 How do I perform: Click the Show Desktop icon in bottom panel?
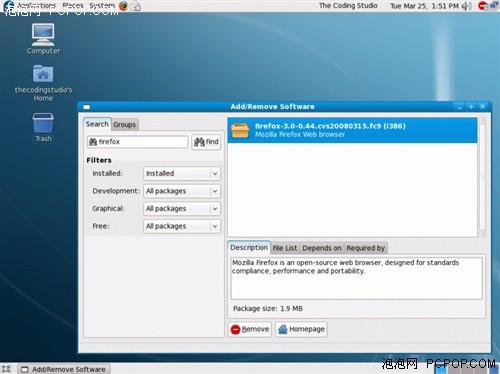point(6,369)
